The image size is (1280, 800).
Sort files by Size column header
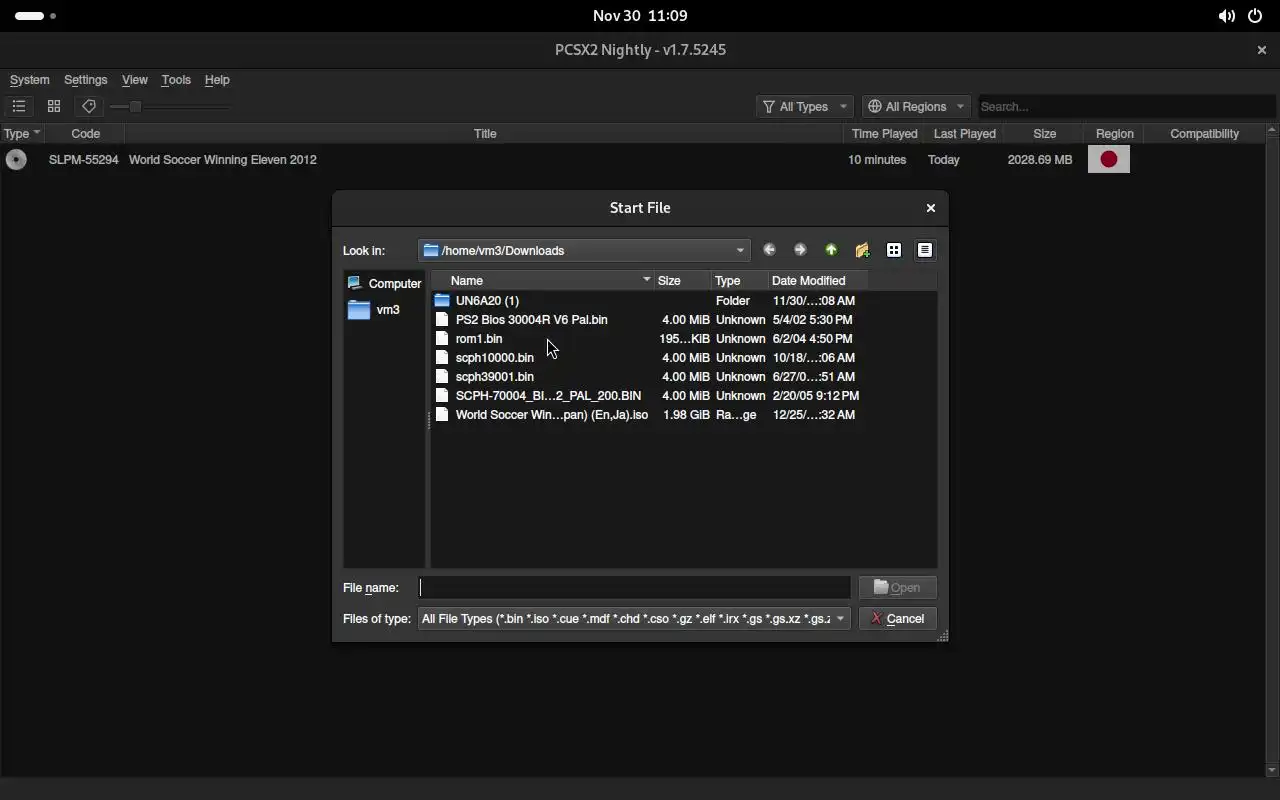683,281
